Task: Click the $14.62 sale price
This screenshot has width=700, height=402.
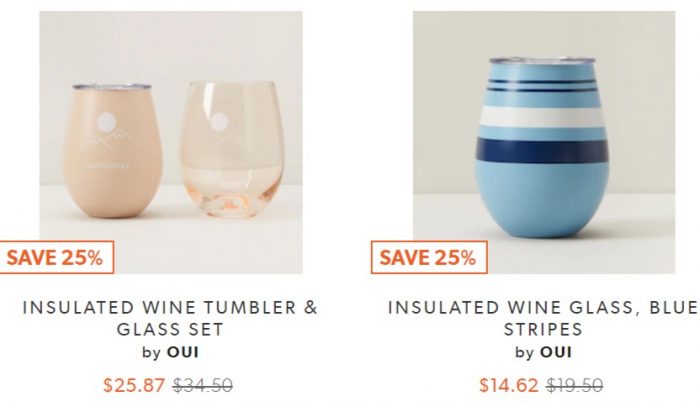Action: 509,385
